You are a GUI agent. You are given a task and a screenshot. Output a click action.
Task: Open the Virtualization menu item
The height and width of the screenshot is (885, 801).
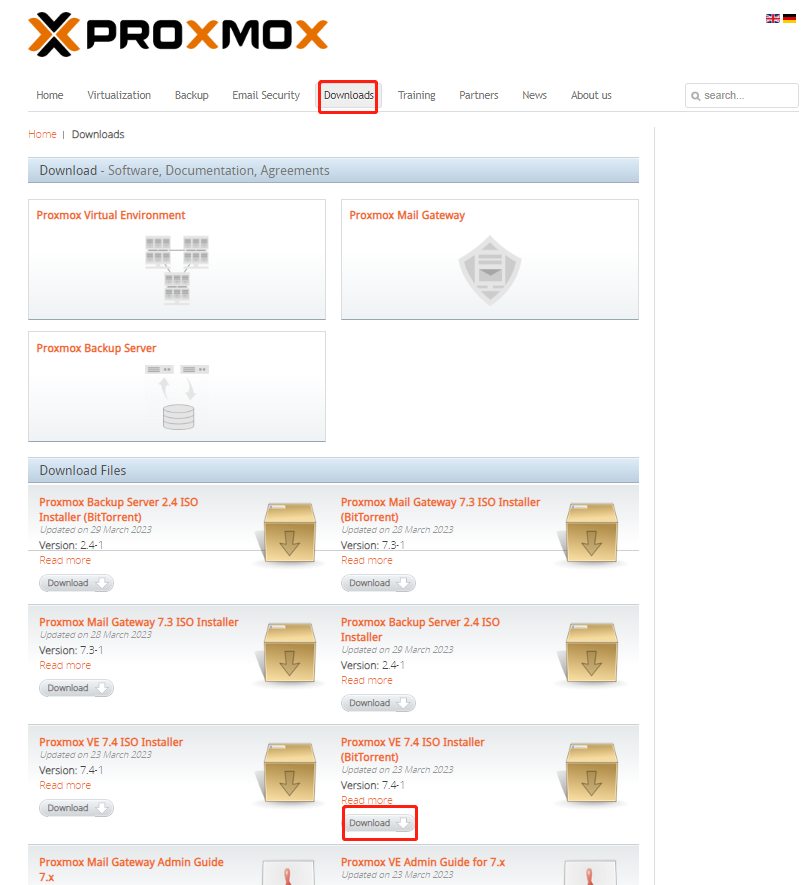click(118, 95)
